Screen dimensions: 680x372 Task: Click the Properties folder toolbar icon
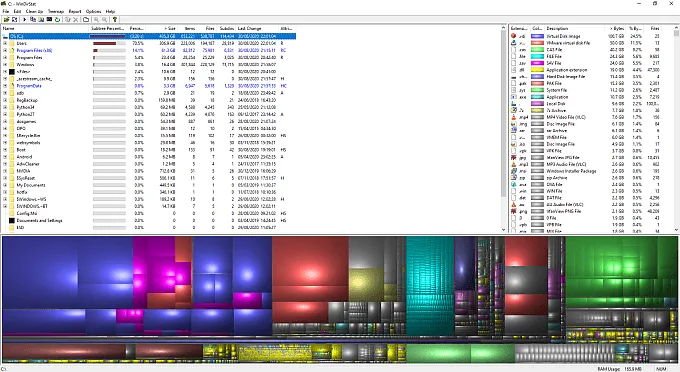tap(86, 20)
